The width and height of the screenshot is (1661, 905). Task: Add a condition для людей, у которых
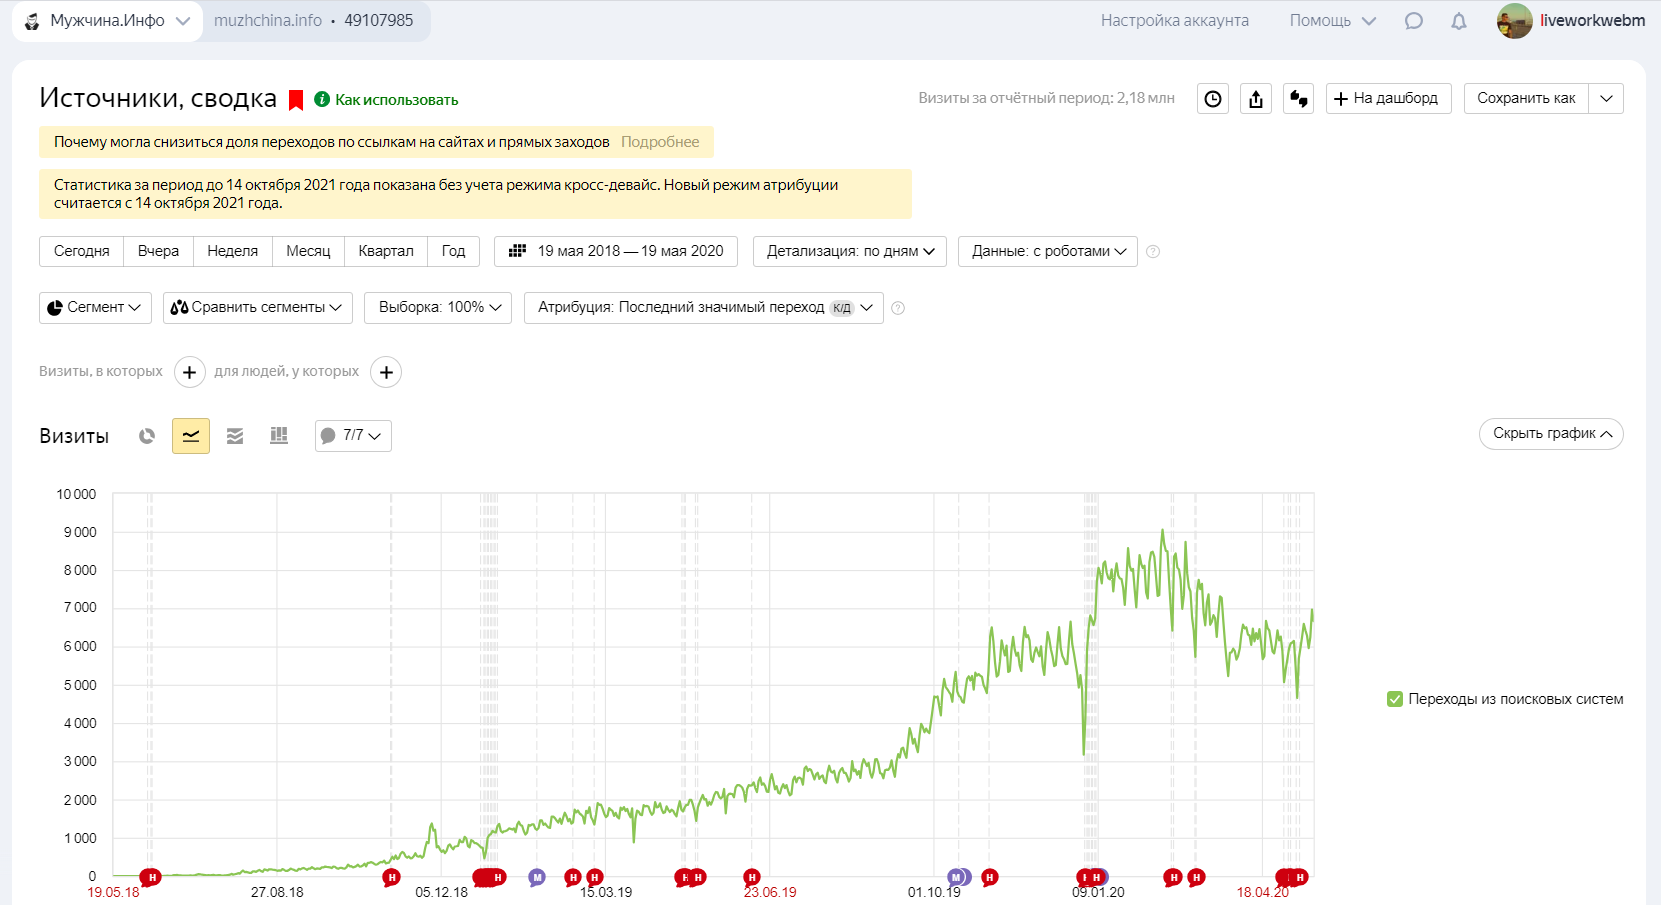[386, 372]
